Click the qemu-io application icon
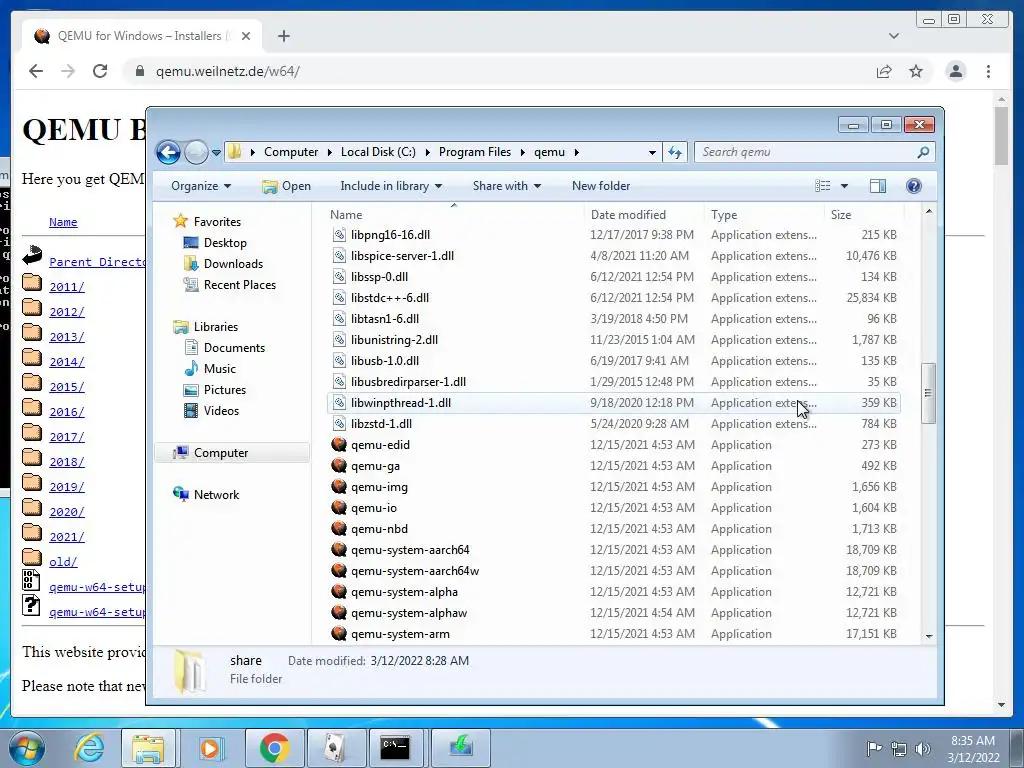 [x=339, y=507]
